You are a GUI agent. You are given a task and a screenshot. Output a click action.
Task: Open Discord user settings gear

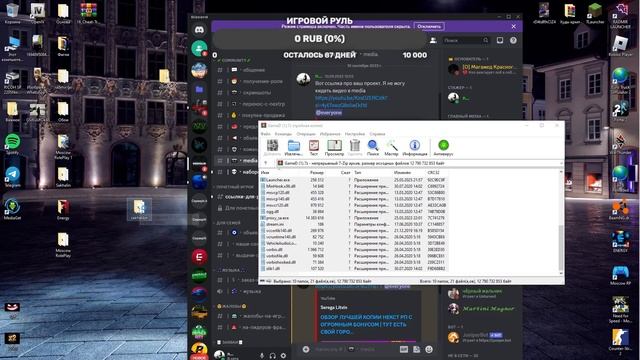(x=283, y=356)
